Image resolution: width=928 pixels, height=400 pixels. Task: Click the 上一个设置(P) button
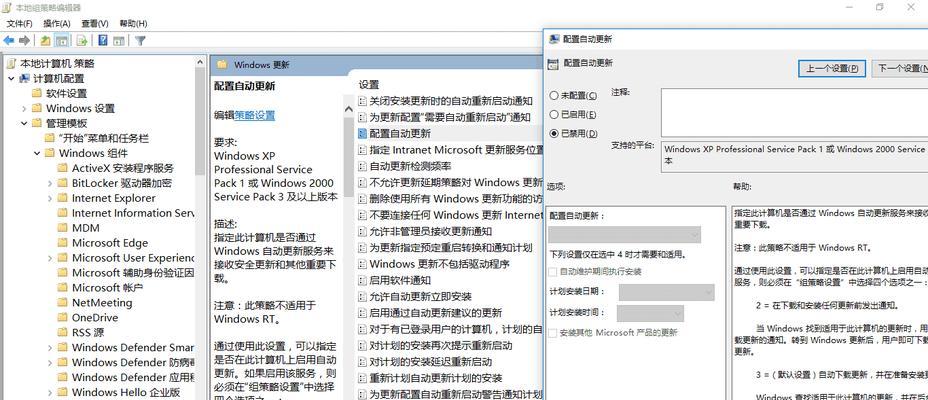pyautogui.click(x=832, y=68)
